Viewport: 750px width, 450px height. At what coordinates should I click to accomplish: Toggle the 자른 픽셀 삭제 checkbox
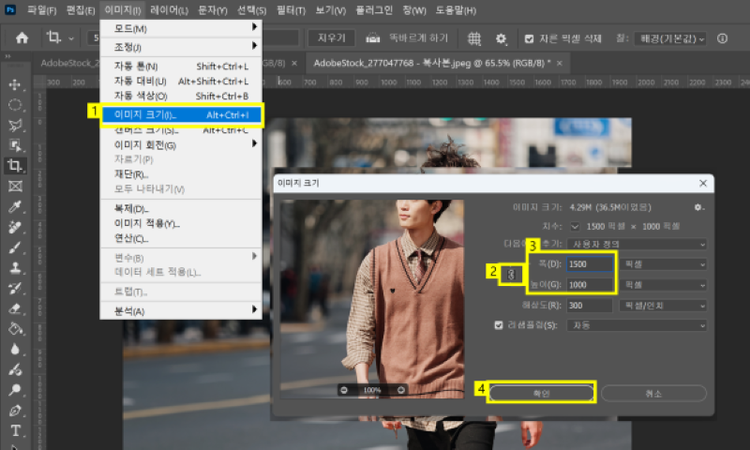(529, 39)
